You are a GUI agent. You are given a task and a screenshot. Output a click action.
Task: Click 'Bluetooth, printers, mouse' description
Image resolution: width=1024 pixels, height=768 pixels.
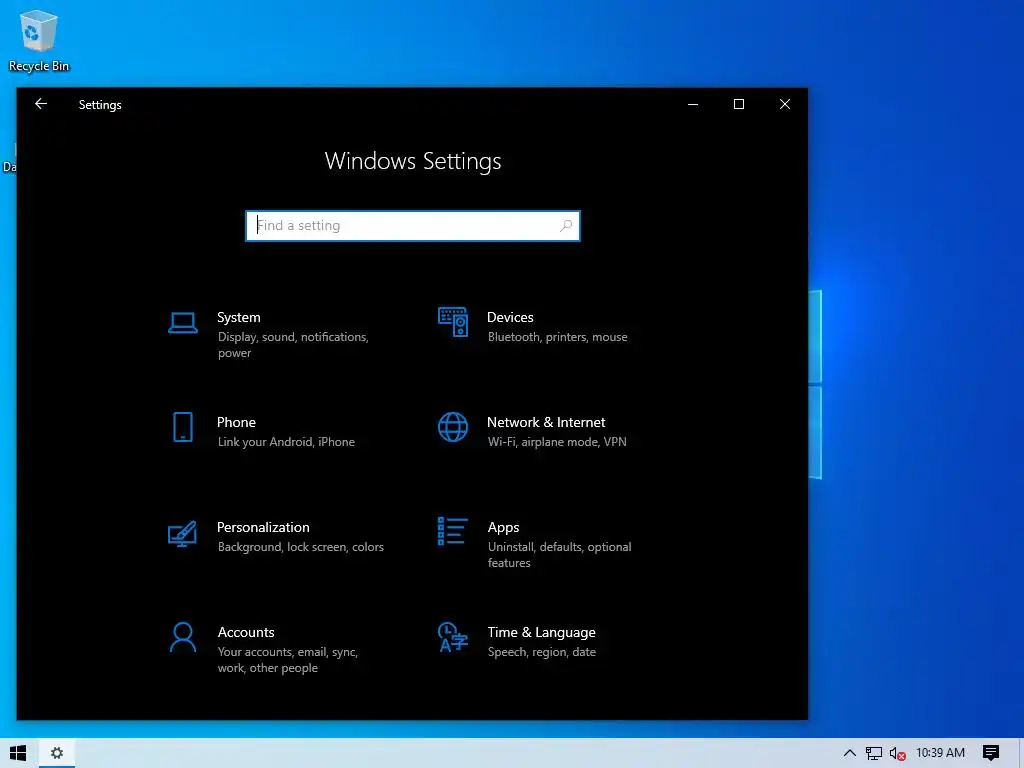tap(558, 337)
